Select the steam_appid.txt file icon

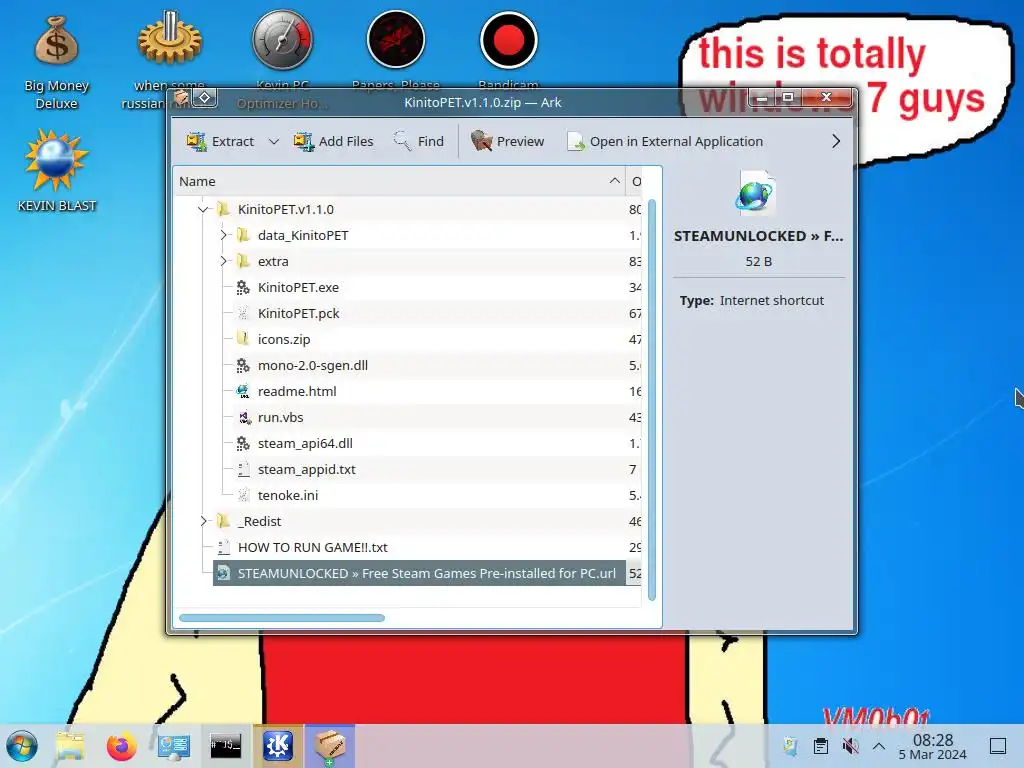243,469
